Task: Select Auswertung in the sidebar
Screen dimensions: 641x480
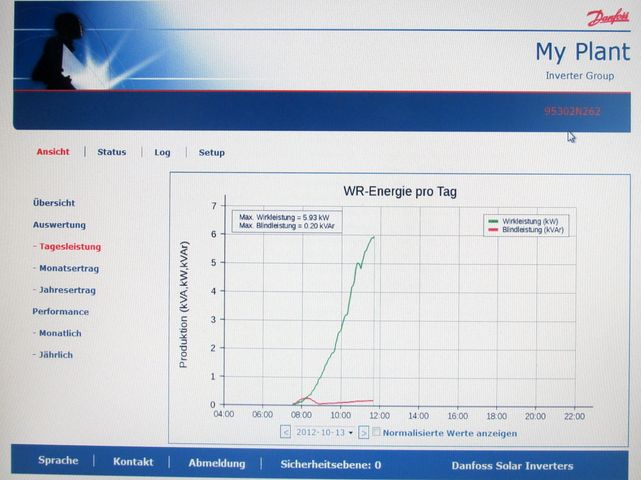Action: pyautogui.click(x=59, y=225)
